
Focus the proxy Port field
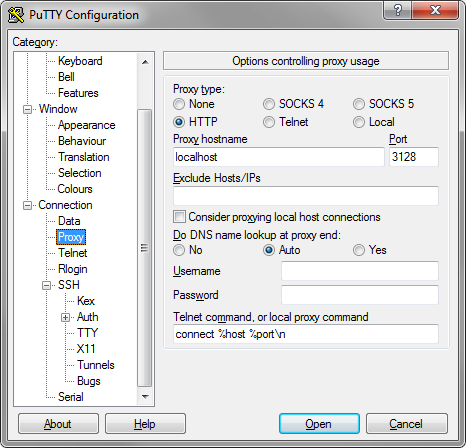click(414, 157)
